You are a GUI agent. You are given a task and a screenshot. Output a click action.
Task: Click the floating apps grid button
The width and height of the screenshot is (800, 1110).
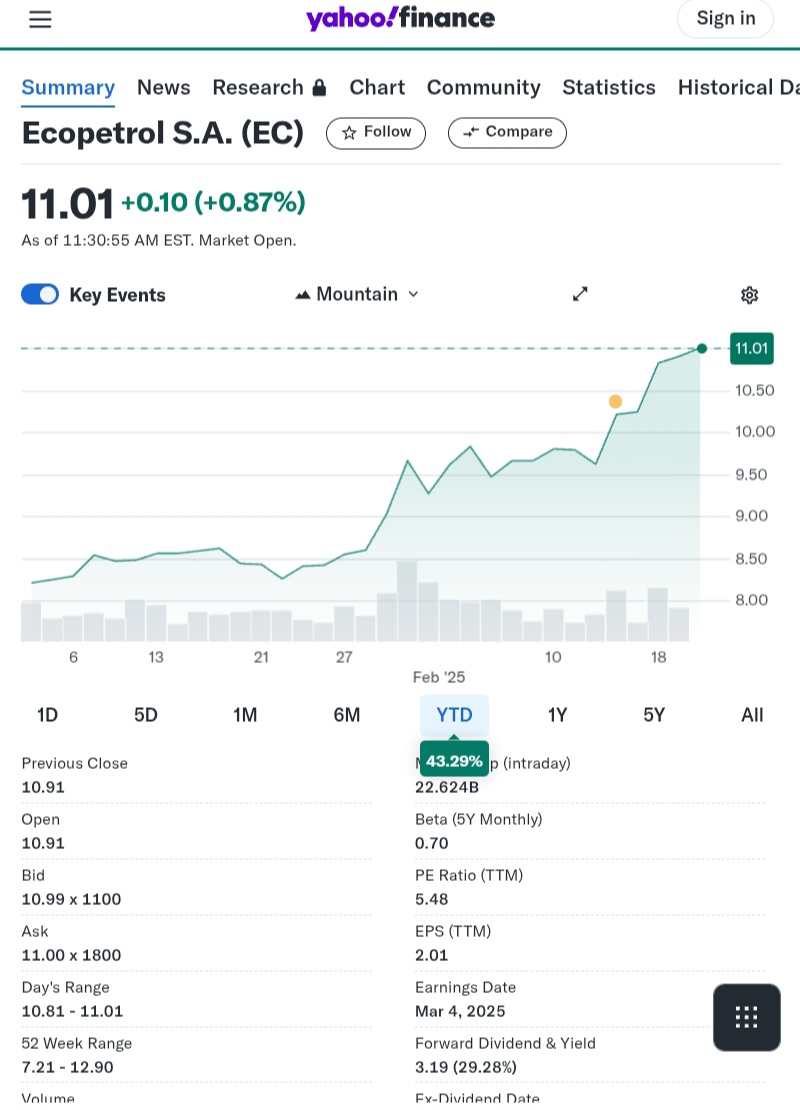pos(746,1017)
